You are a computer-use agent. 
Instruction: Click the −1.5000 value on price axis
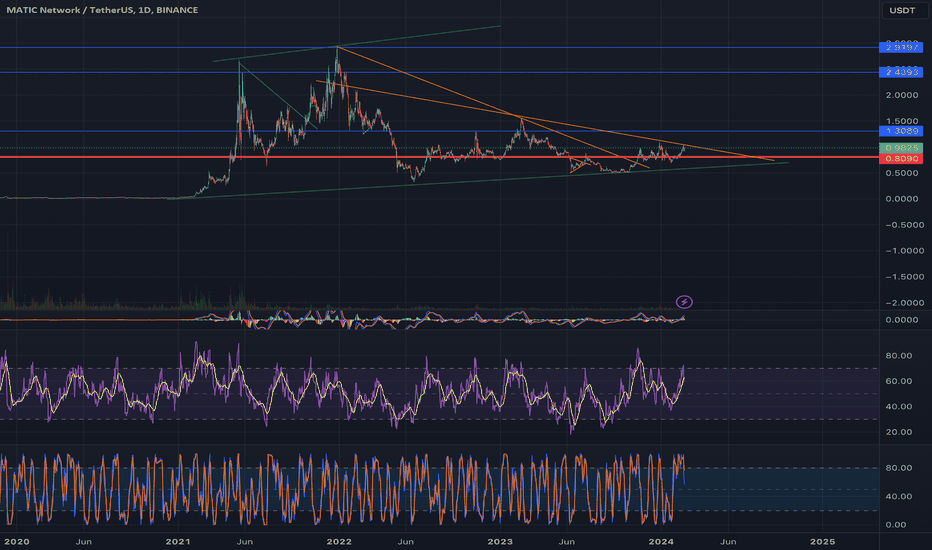905,277
